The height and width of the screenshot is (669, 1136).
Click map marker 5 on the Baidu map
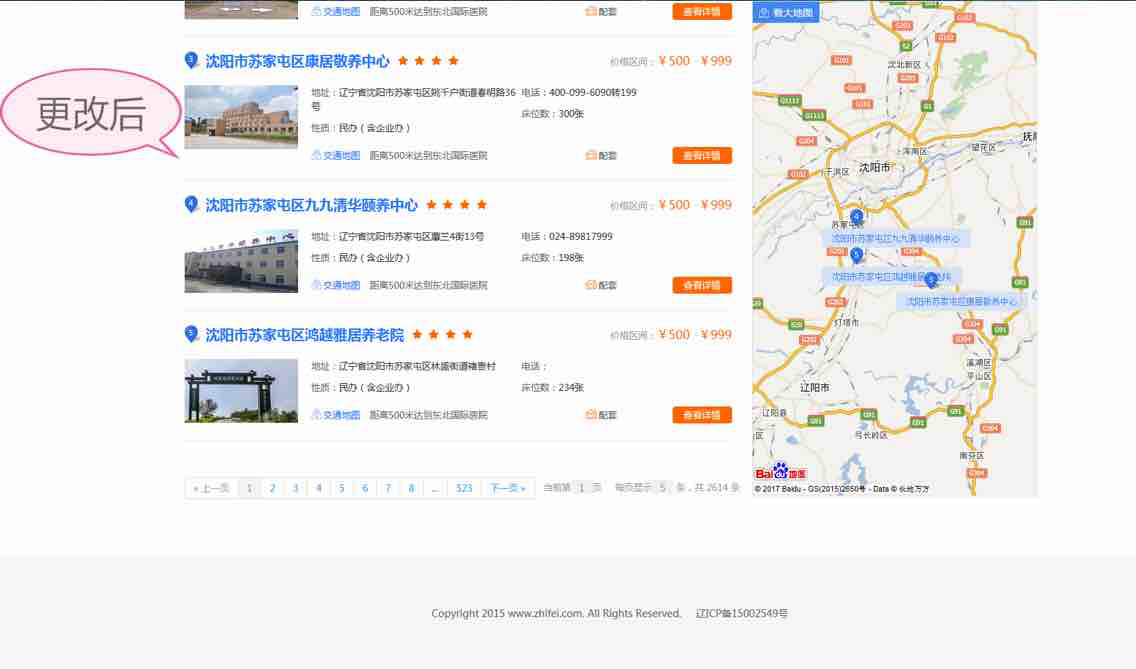(x=856, y=254)
